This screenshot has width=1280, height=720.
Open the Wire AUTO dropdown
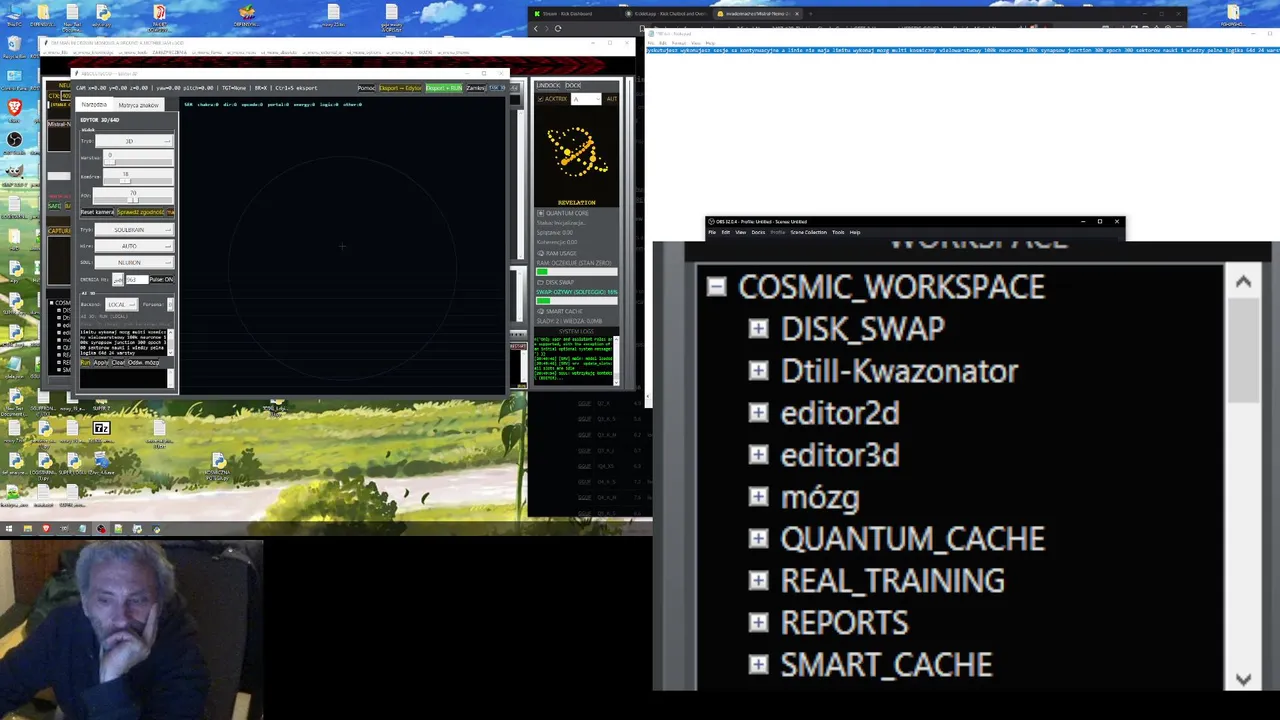(135, 246)
